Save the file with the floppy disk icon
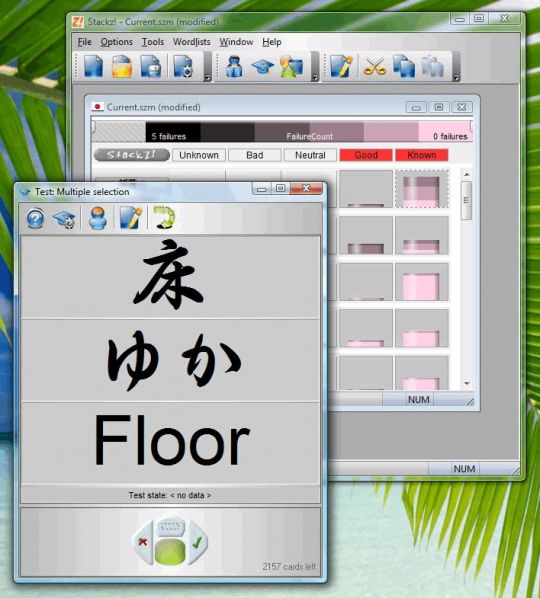Screen dimensions: 540x598 coord(151,66)
